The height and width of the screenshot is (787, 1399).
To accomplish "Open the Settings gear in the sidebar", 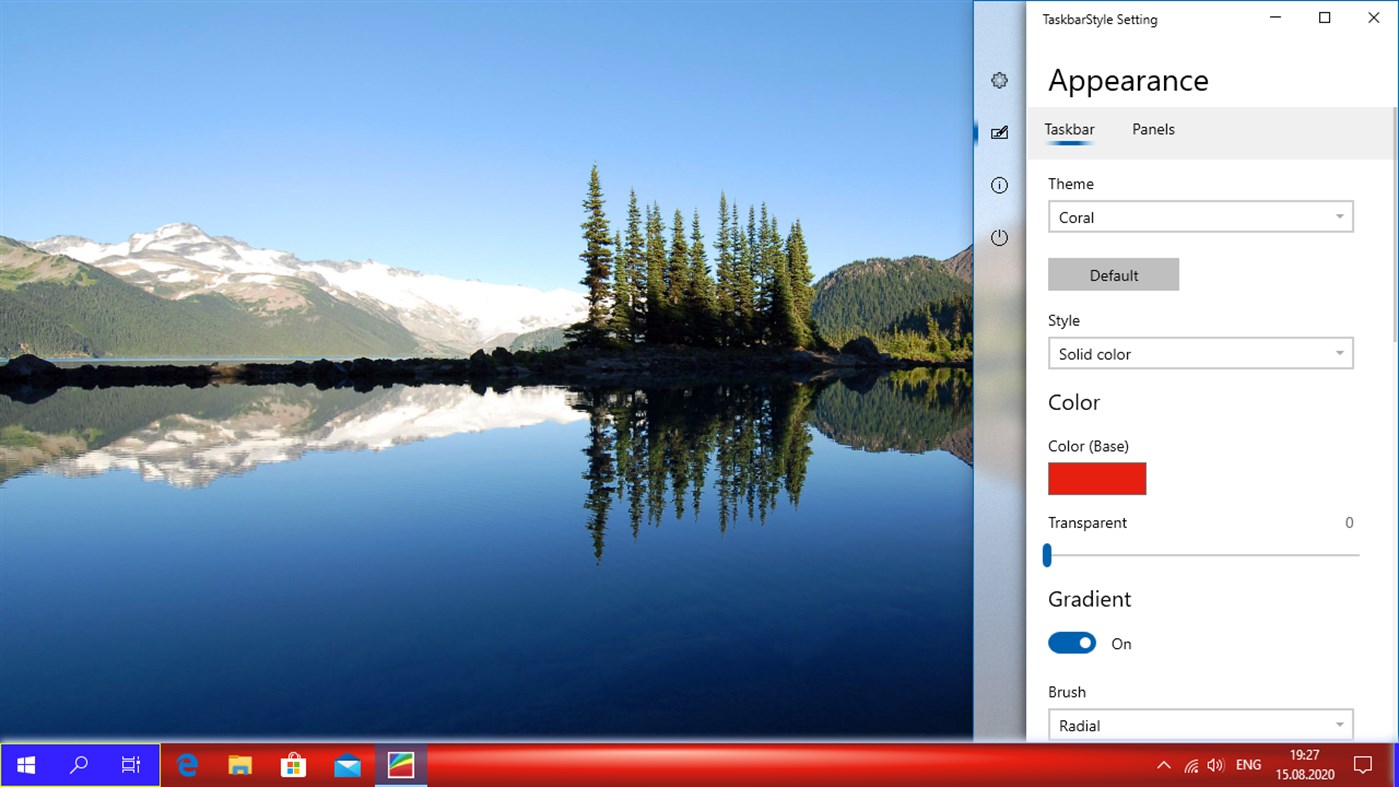I will click(x=998, y=80).
